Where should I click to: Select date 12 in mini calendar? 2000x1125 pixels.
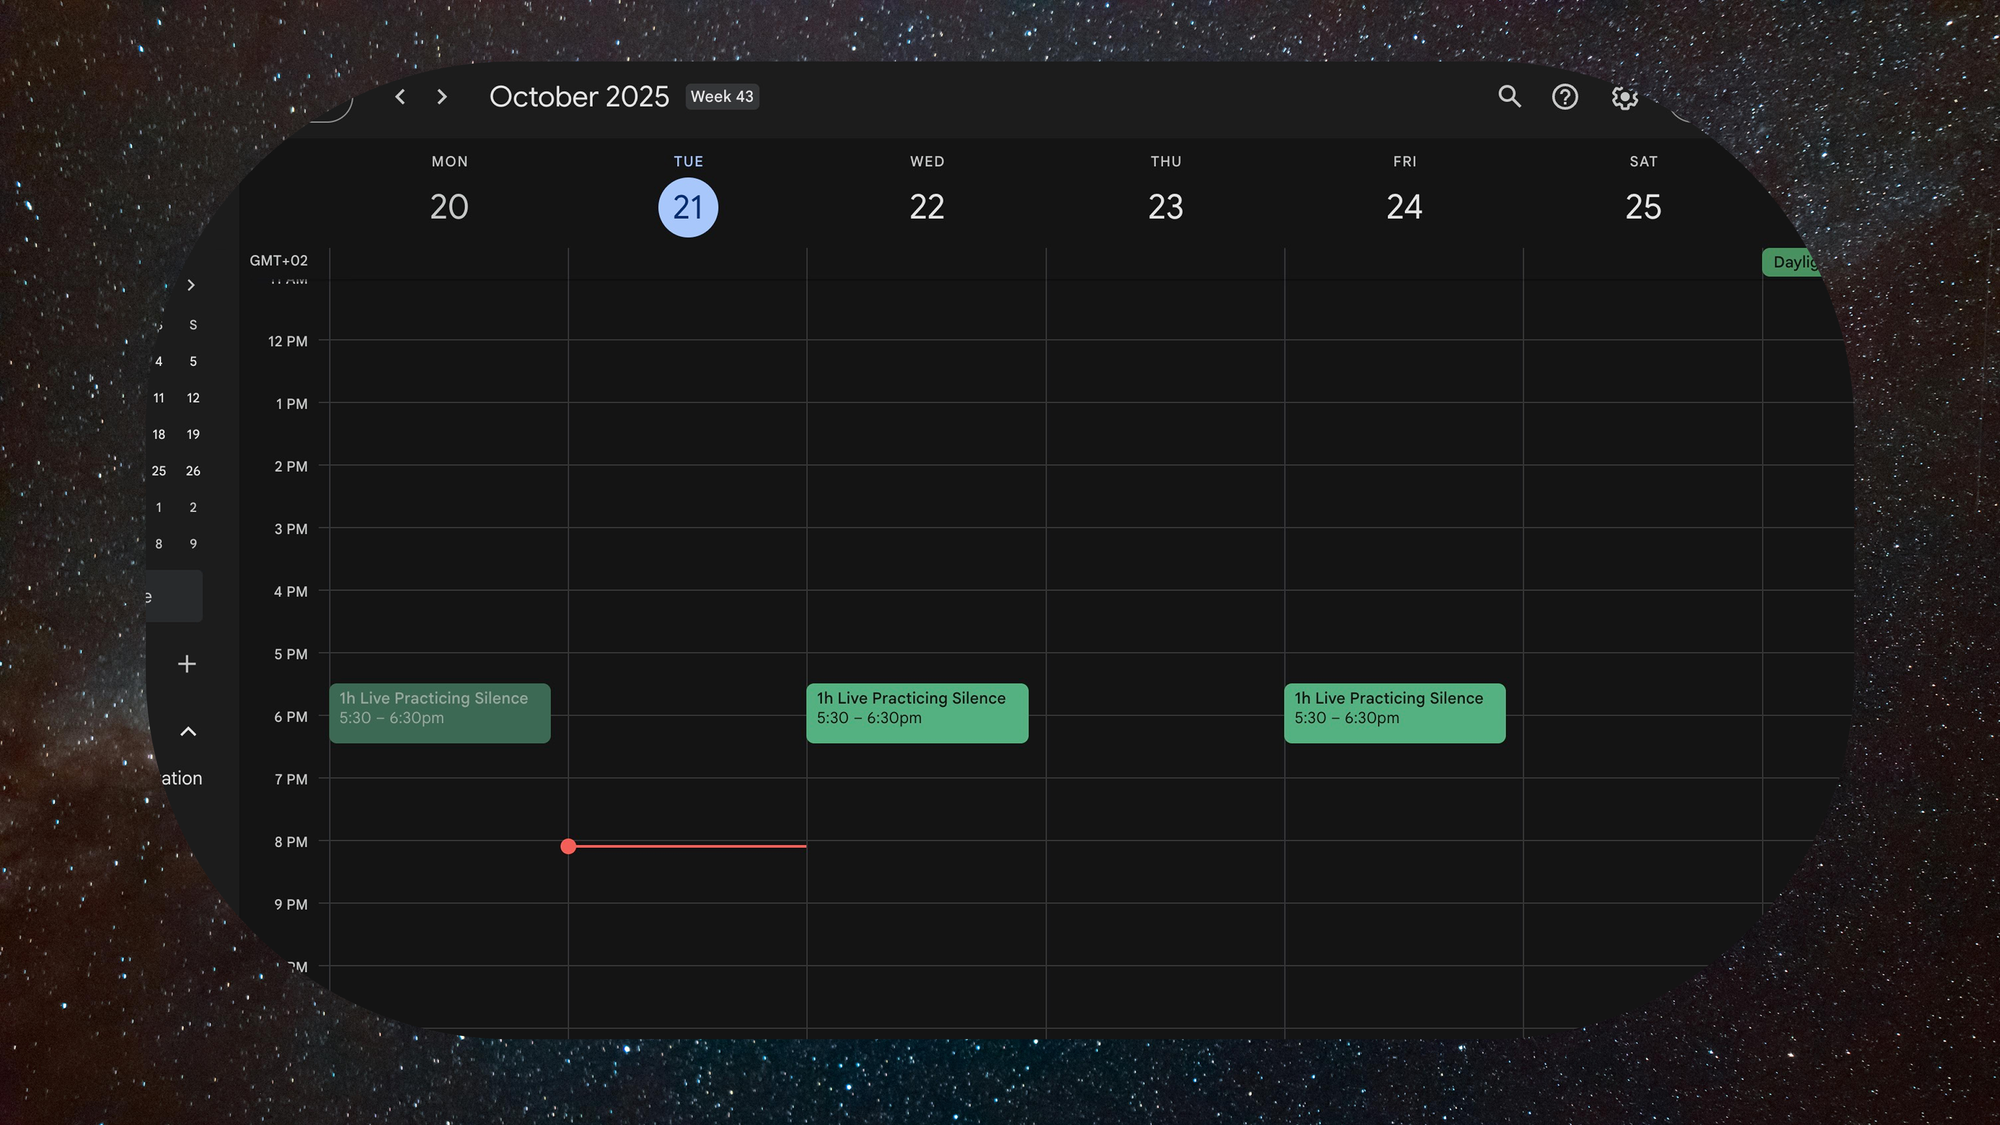coord(193,398)
